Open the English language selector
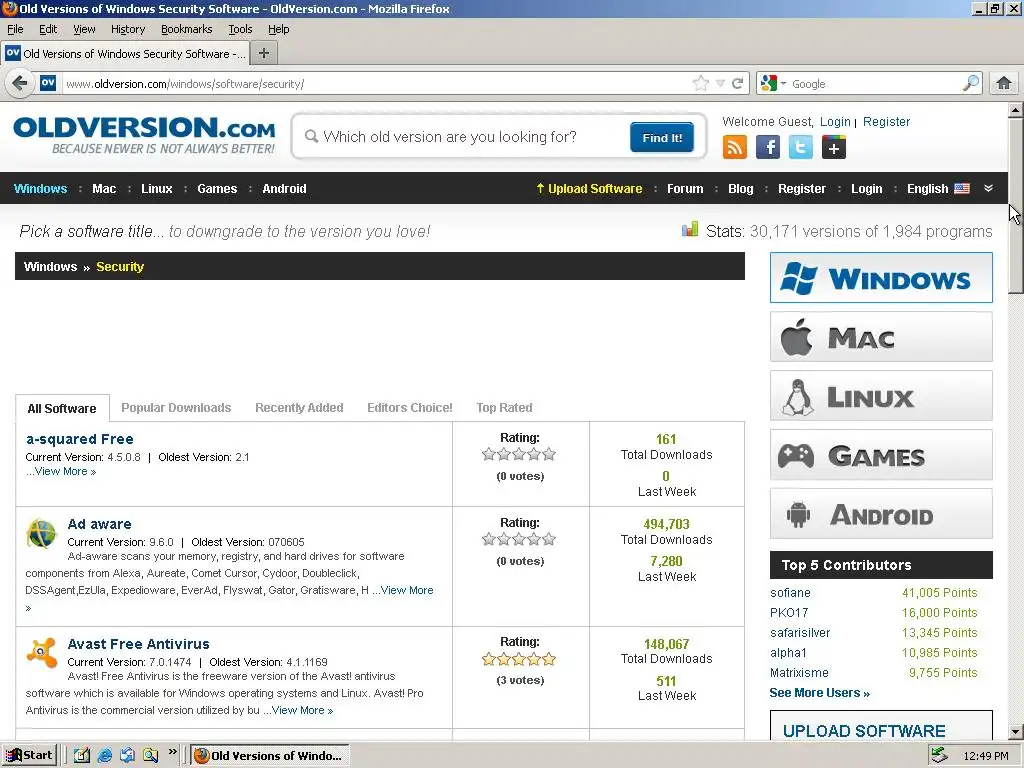The image size is (1024, 768). click(x=938, y=189)
